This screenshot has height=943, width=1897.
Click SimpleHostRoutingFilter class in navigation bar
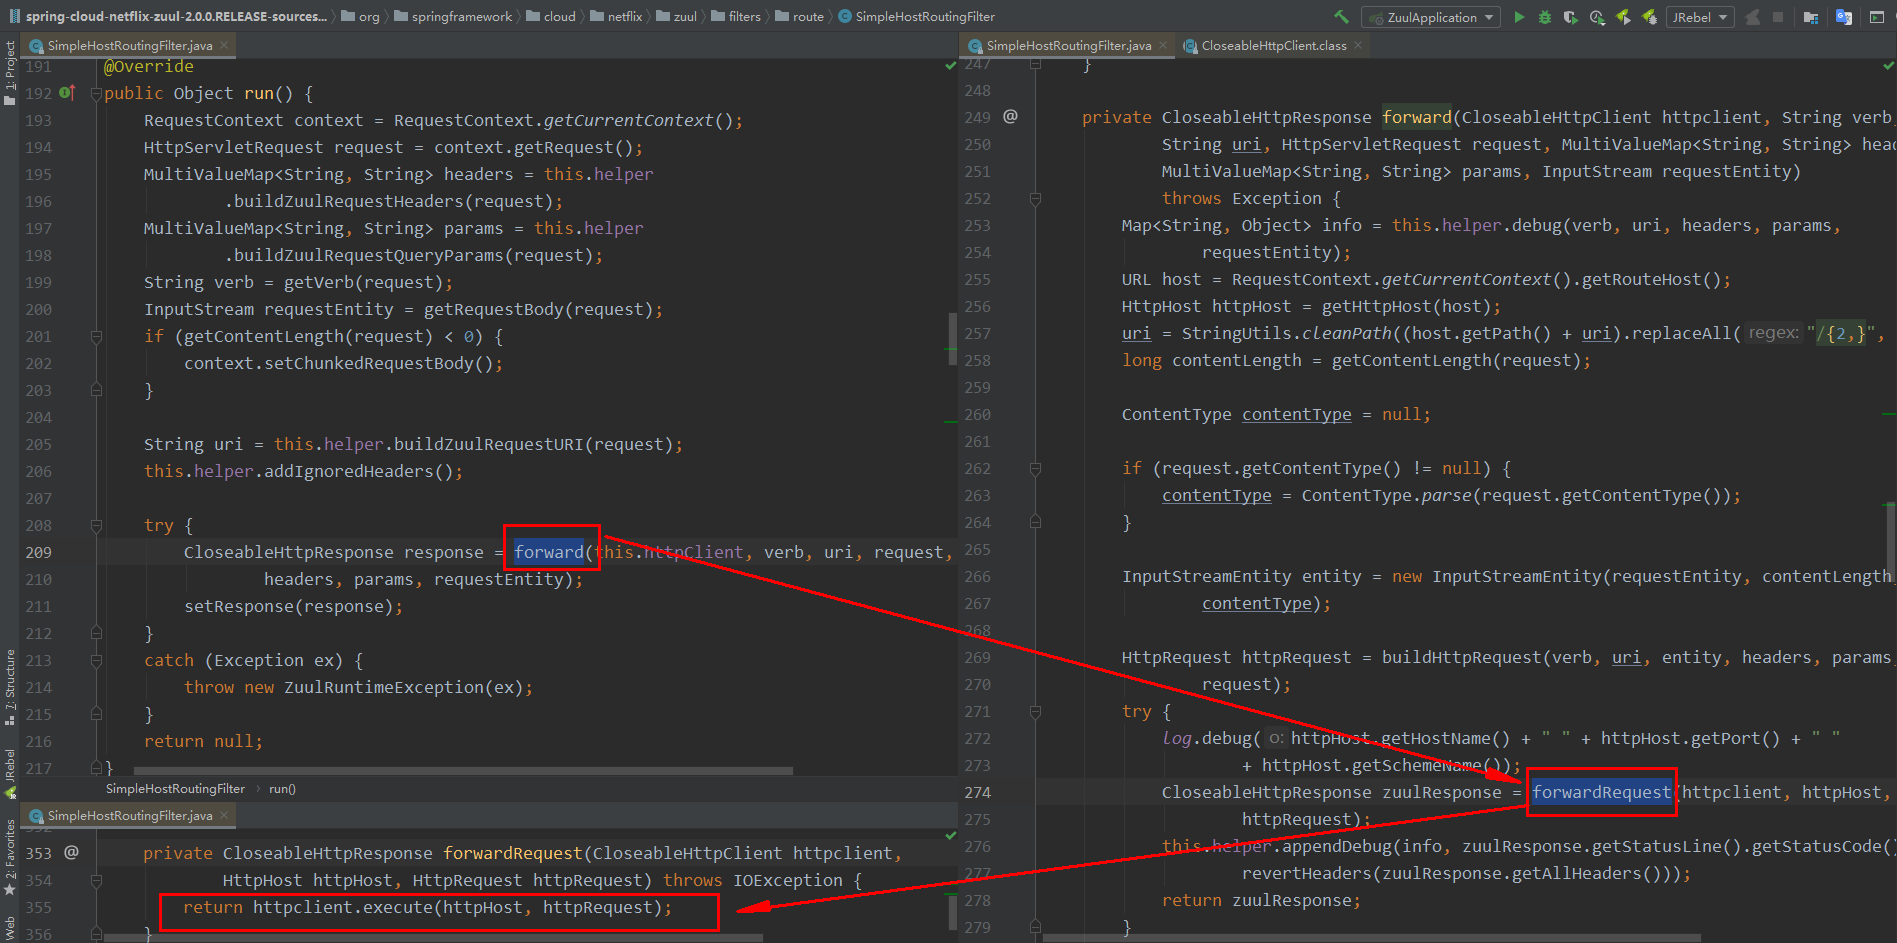click(916, 17)
